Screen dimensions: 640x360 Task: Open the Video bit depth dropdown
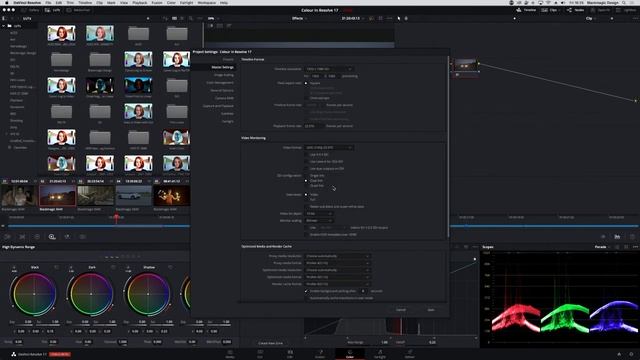pyautogui.click(x=319, y=213)
